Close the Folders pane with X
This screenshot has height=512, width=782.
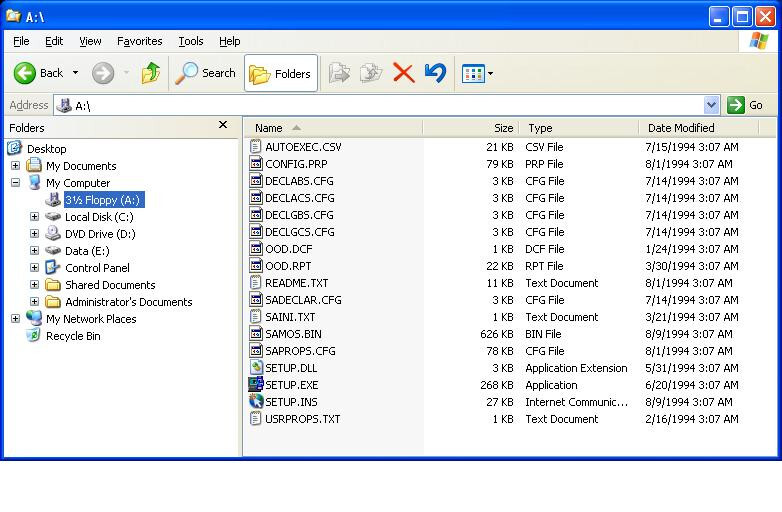(223, 125)
